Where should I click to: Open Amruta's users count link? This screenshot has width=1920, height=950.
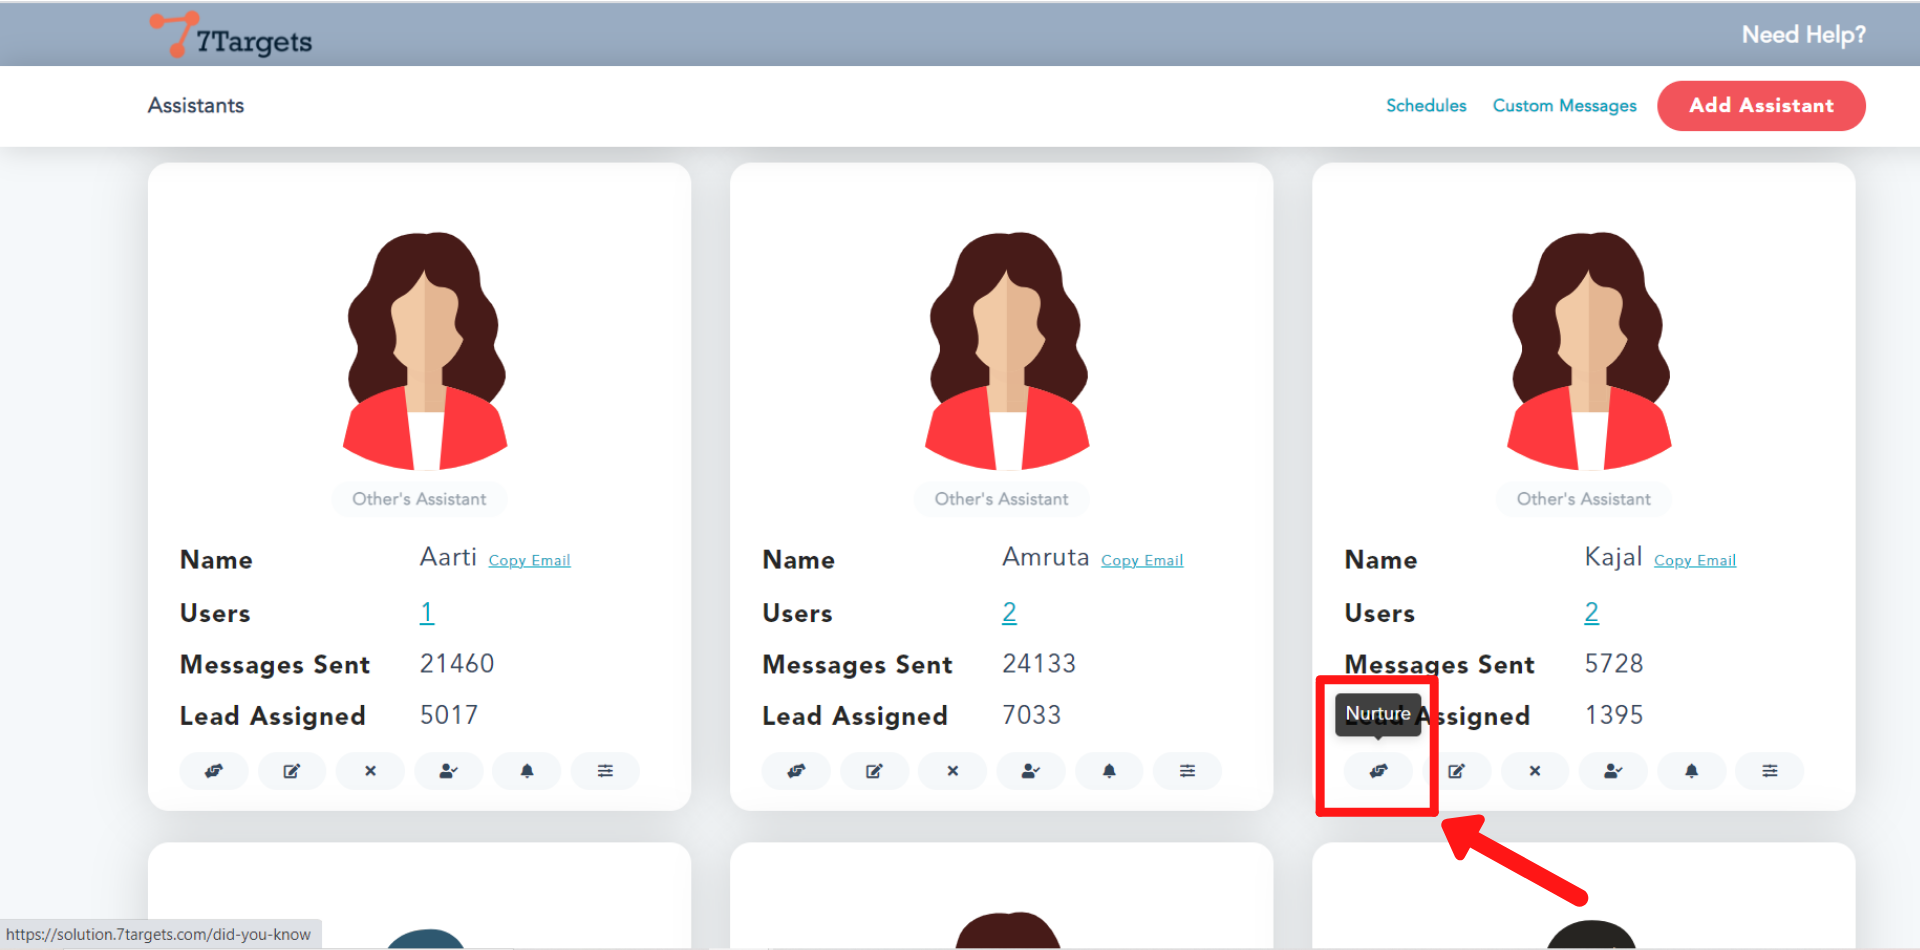tap(1009, 613)
